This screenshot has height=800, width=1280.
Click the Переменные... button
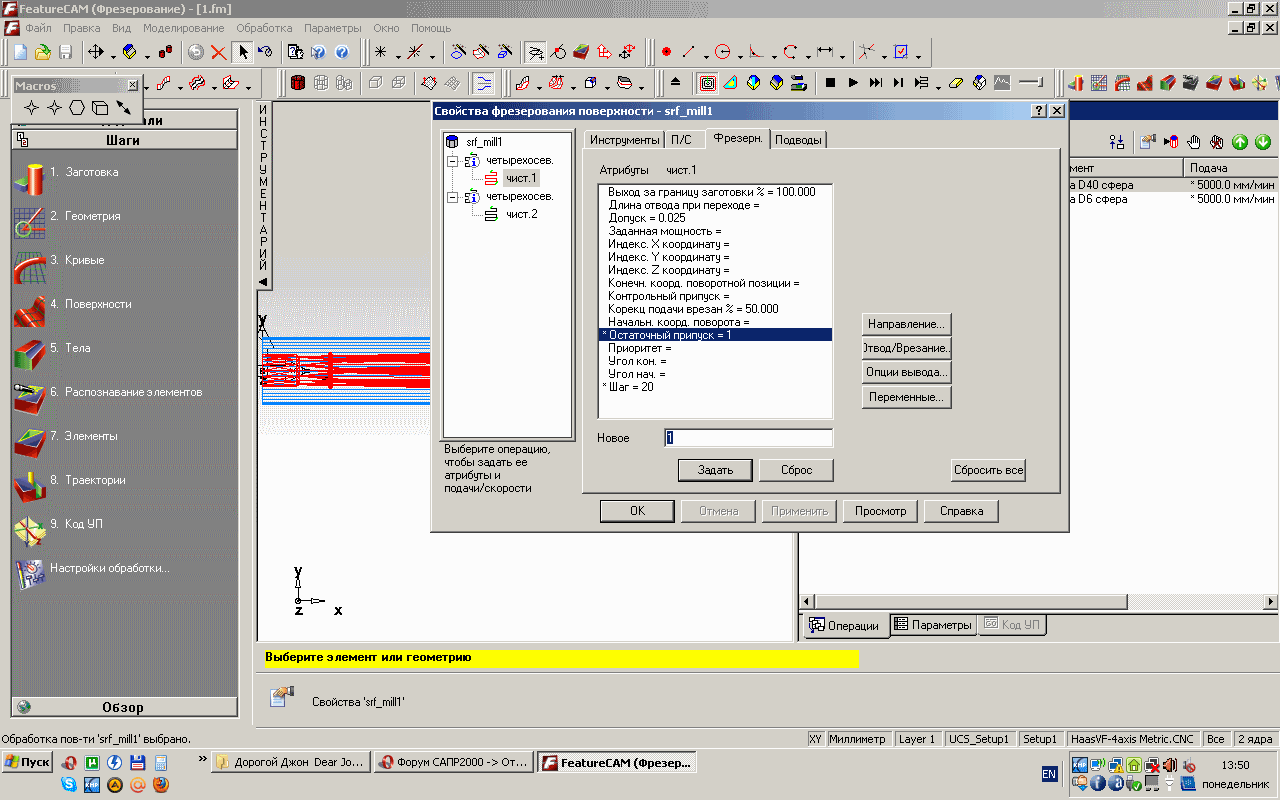tap(906, 397)
